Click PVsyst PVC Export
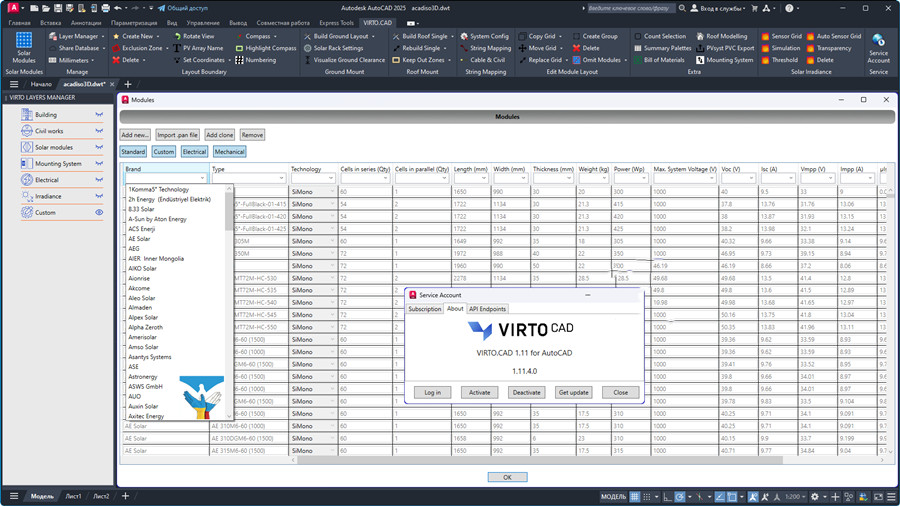Screen dimensions: 900x506 tap(725, 48)
